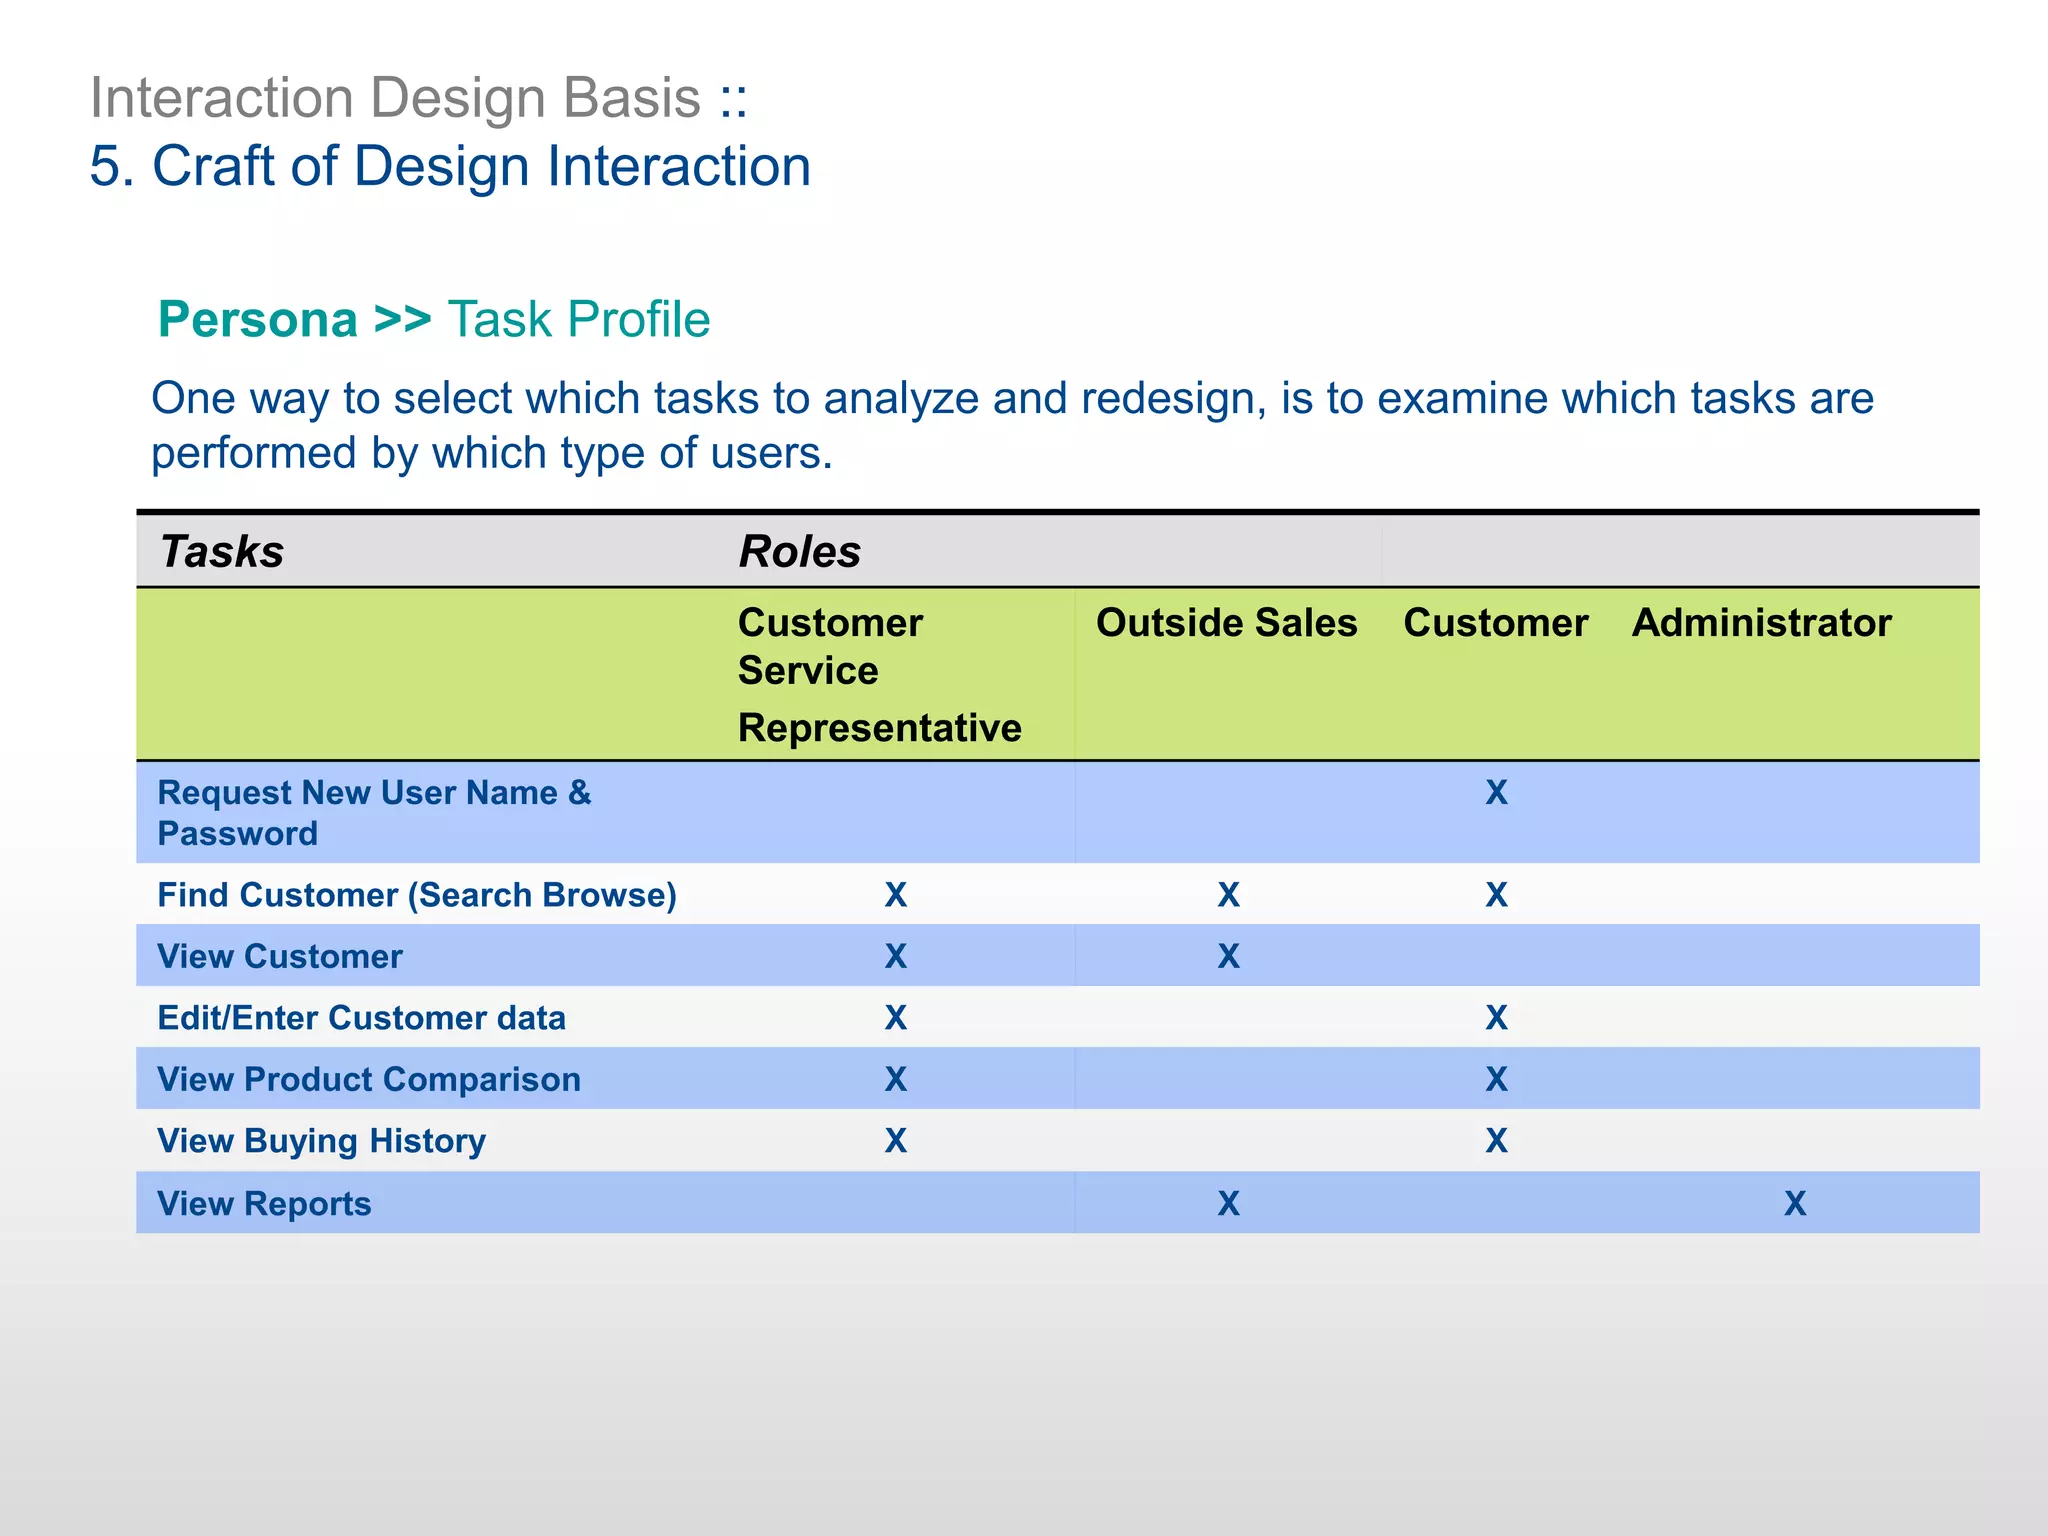Select 'Request New User Name & Password' row label
The image size is (2048, 1536).
click(x=375, y=813)
